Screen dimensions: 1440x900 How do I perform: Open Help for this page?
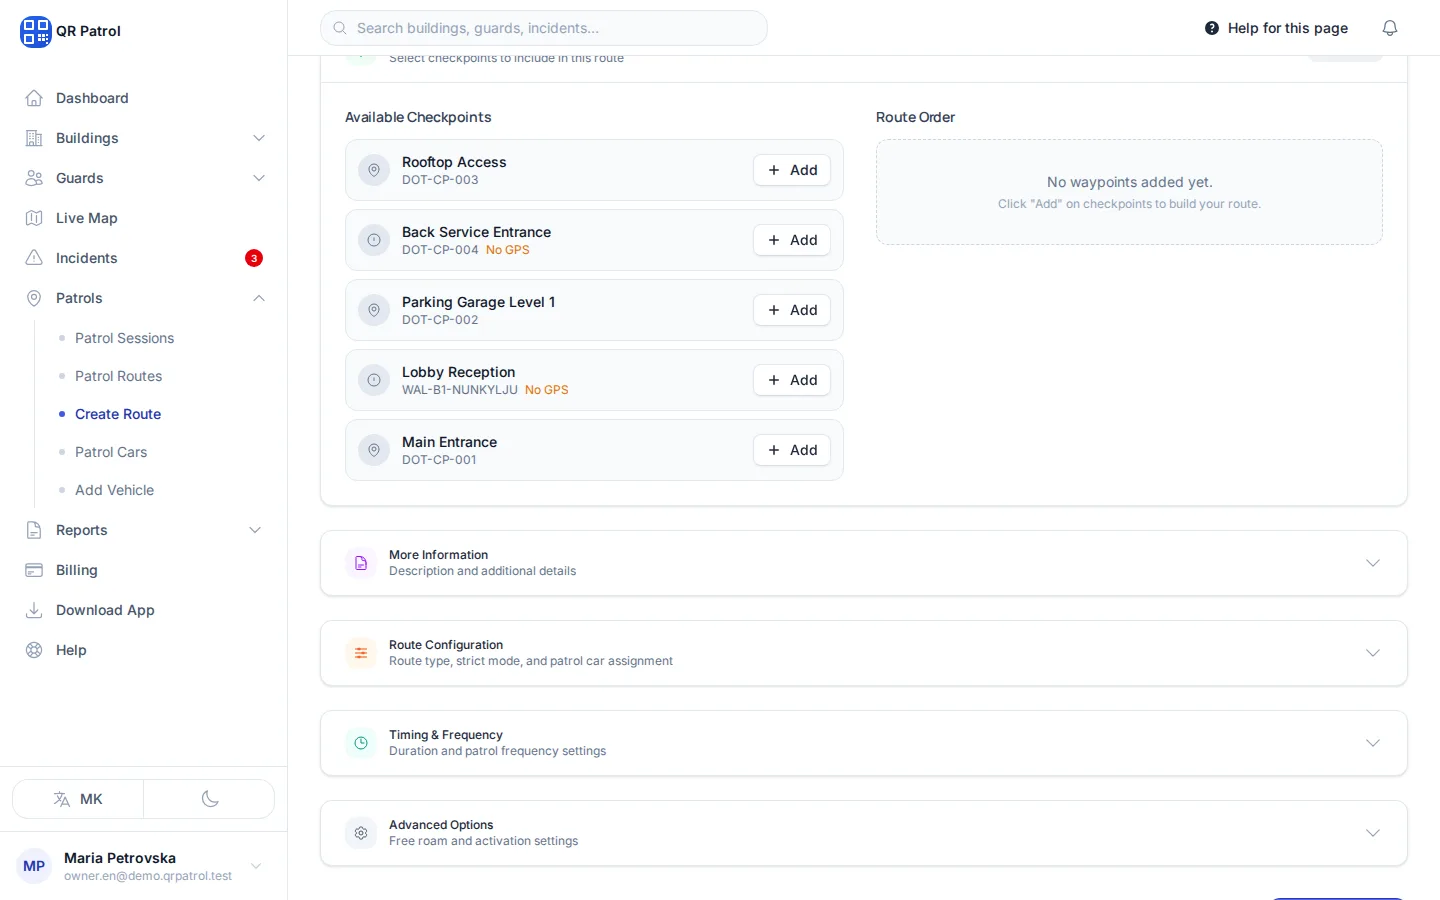click(x=1277, y=28)
